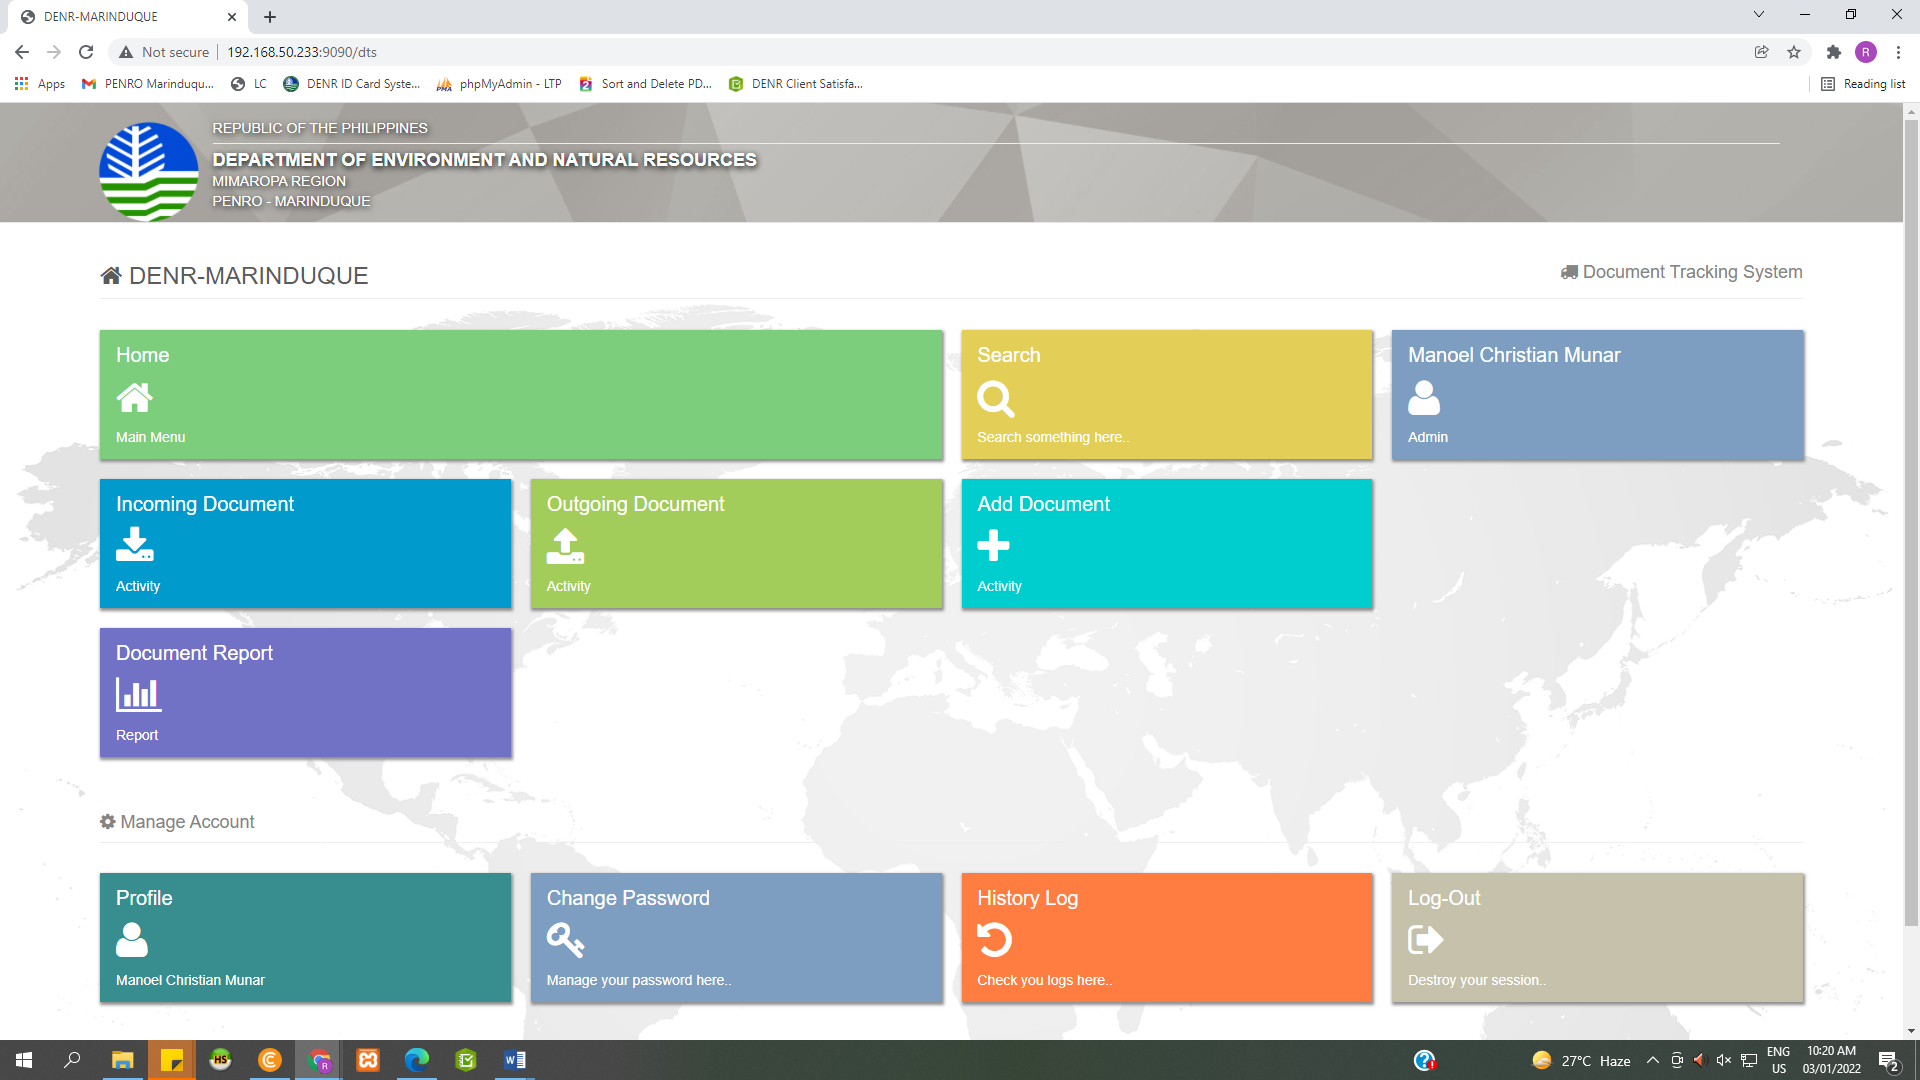Click the 27°C Haze weather widget

click(x=1581, y=1060)
